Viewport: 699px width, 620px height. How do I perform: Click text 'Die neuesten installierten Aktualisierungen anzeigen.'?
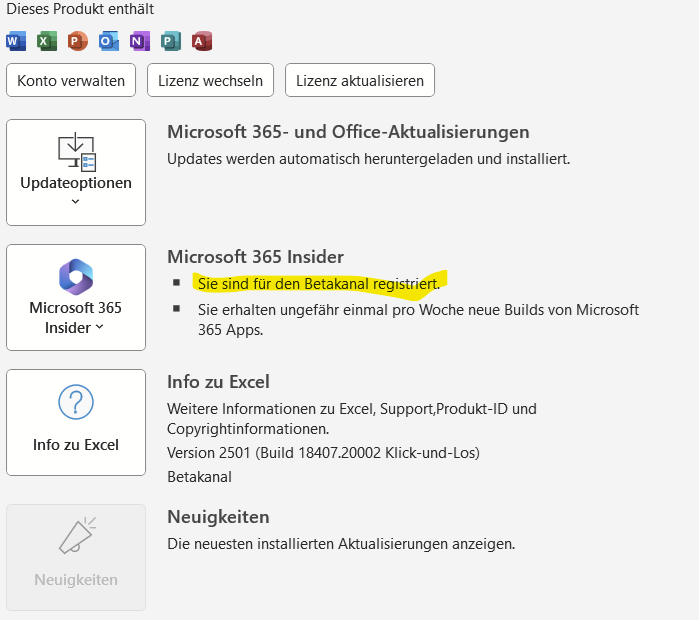(x=341, y=544)
